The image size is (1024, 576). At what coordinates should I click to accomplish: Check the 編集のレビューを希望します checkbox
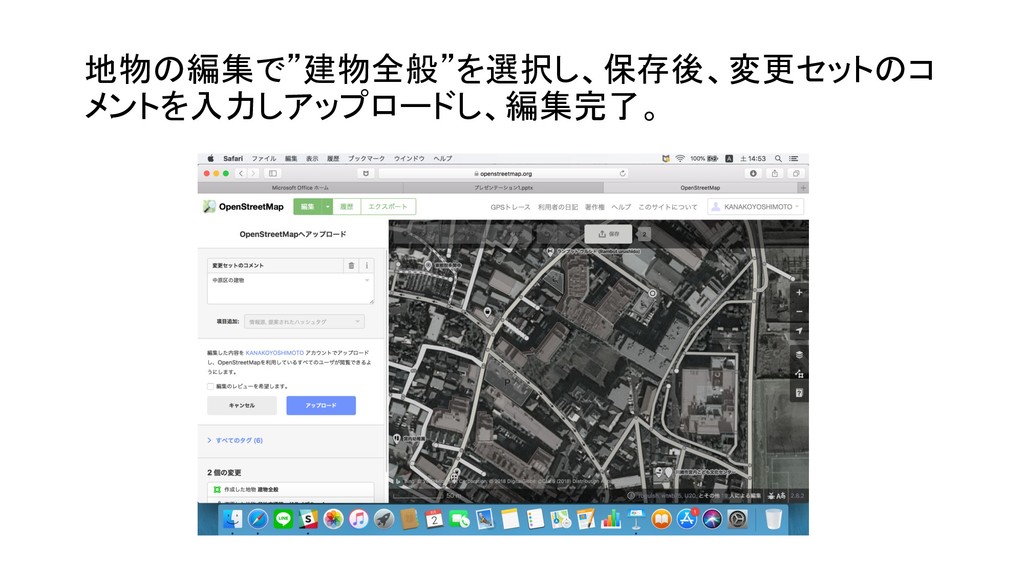click(210, 386)
